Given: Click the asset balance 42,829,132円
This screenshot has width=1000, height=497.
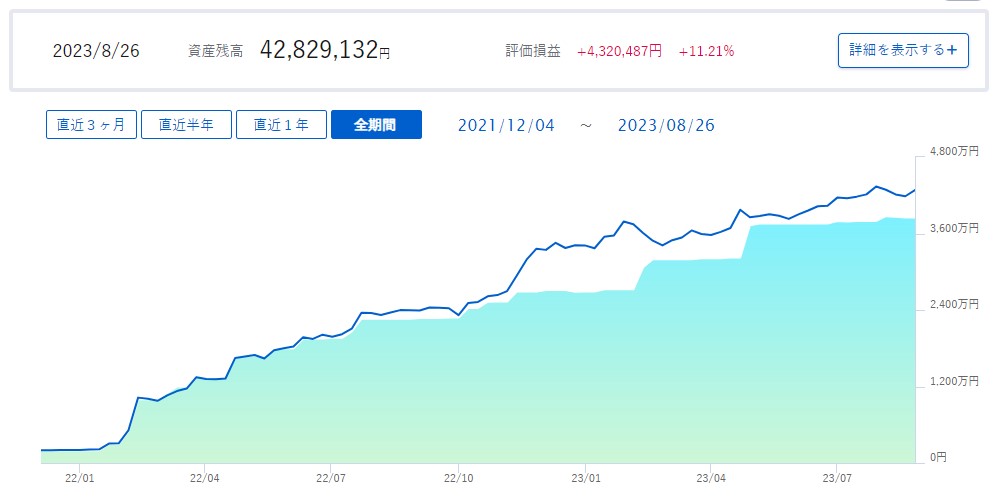Looking at the screenshot, I should click(x=325, y=50).
